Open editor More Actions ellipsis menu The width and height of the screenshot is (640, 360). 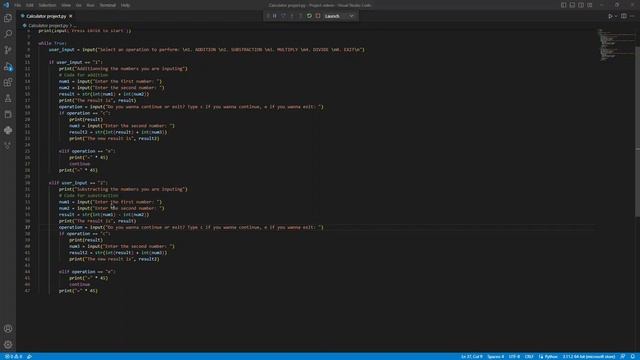coord(632,16)
